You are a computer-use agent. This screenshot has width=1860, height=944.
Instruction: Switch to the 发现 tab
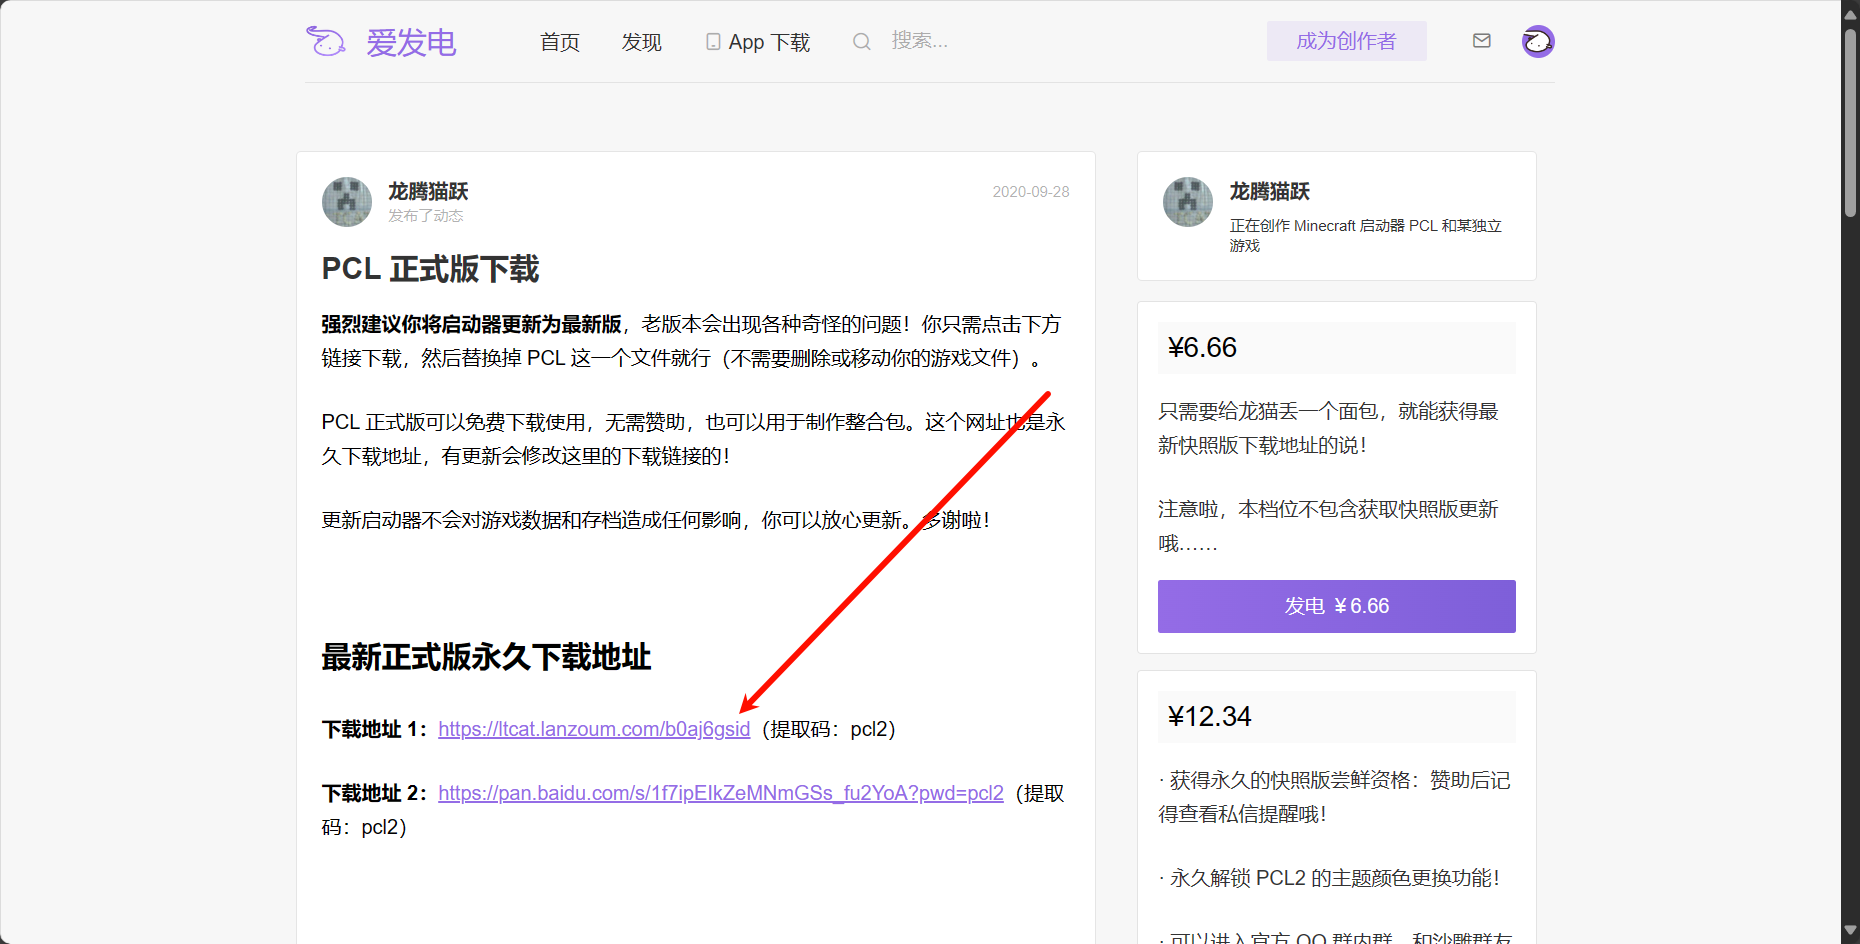(x=641, y=42)
